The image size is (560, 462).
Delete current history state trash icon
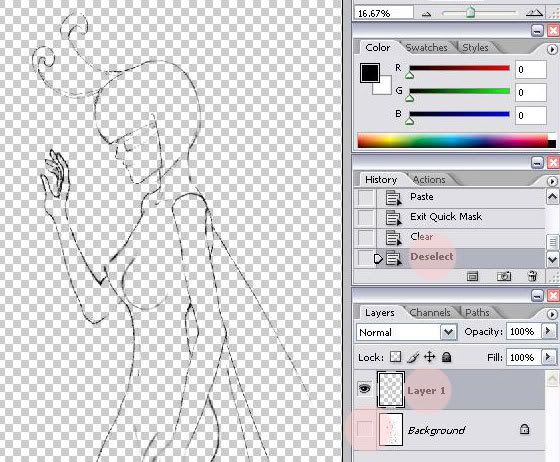532,276
